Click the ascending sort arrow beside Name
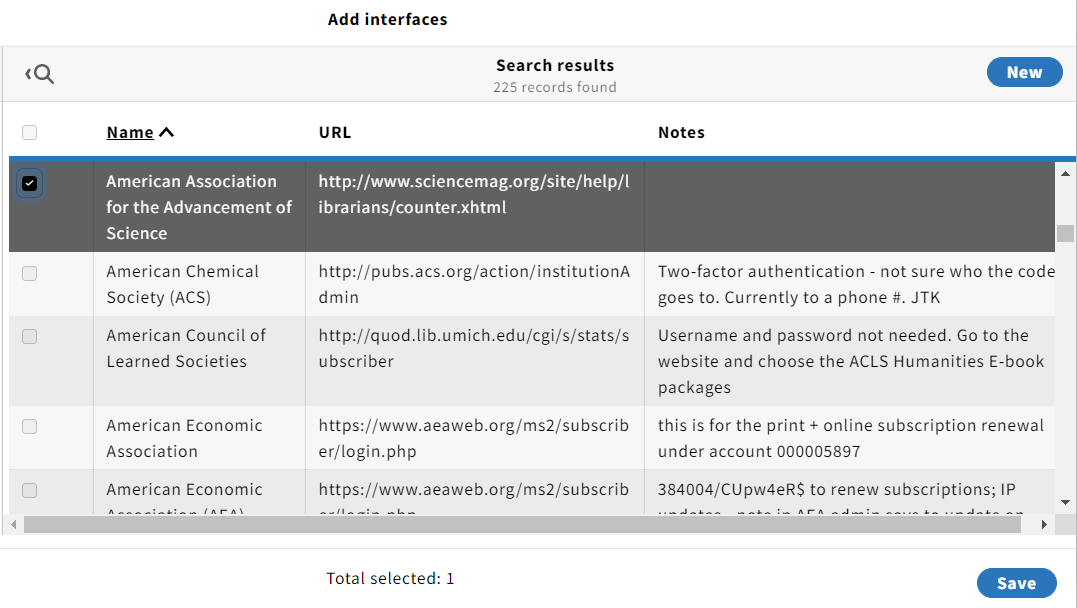1077x608 pixels. pyautogui.click(x=166, y=133)
